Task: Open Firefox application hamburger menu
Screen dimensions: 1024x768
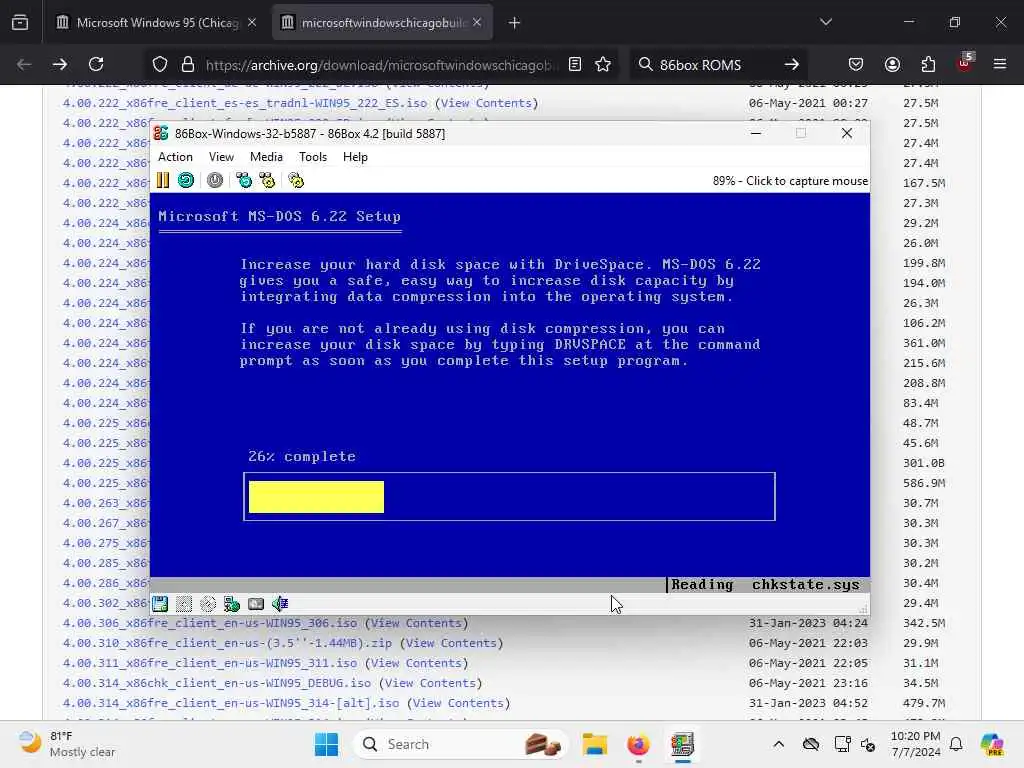Action: [x=1000, y=64]
